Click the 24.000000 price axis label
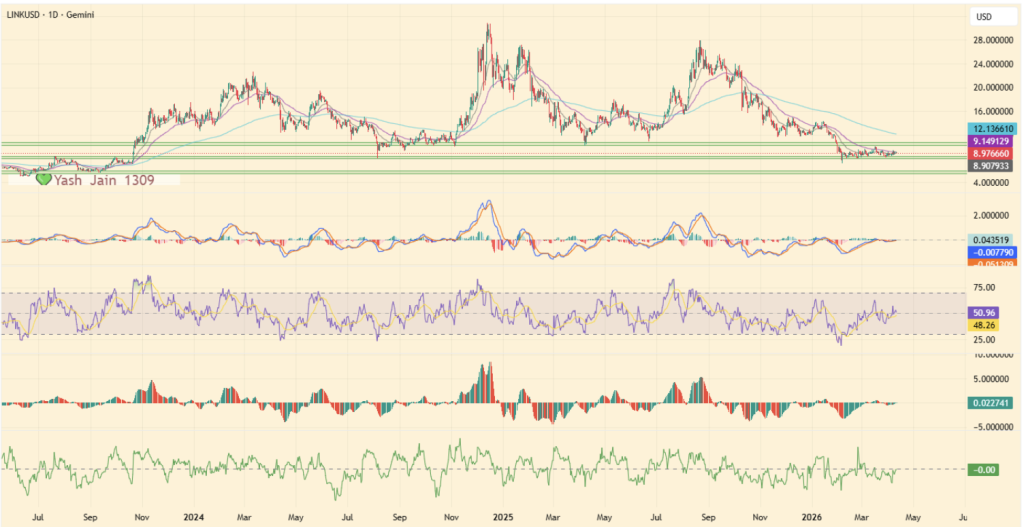Image resolution: width=1024 pixels, height=527 pixels. (x=992, y=64)
